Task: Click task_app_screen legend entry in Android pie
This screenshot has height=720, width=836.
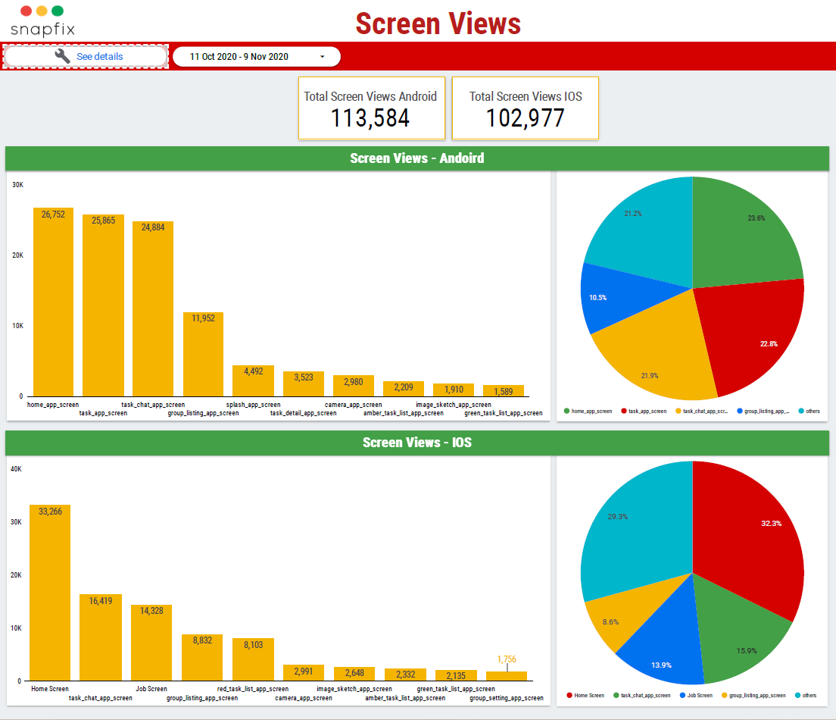Action: click(644, 411)
